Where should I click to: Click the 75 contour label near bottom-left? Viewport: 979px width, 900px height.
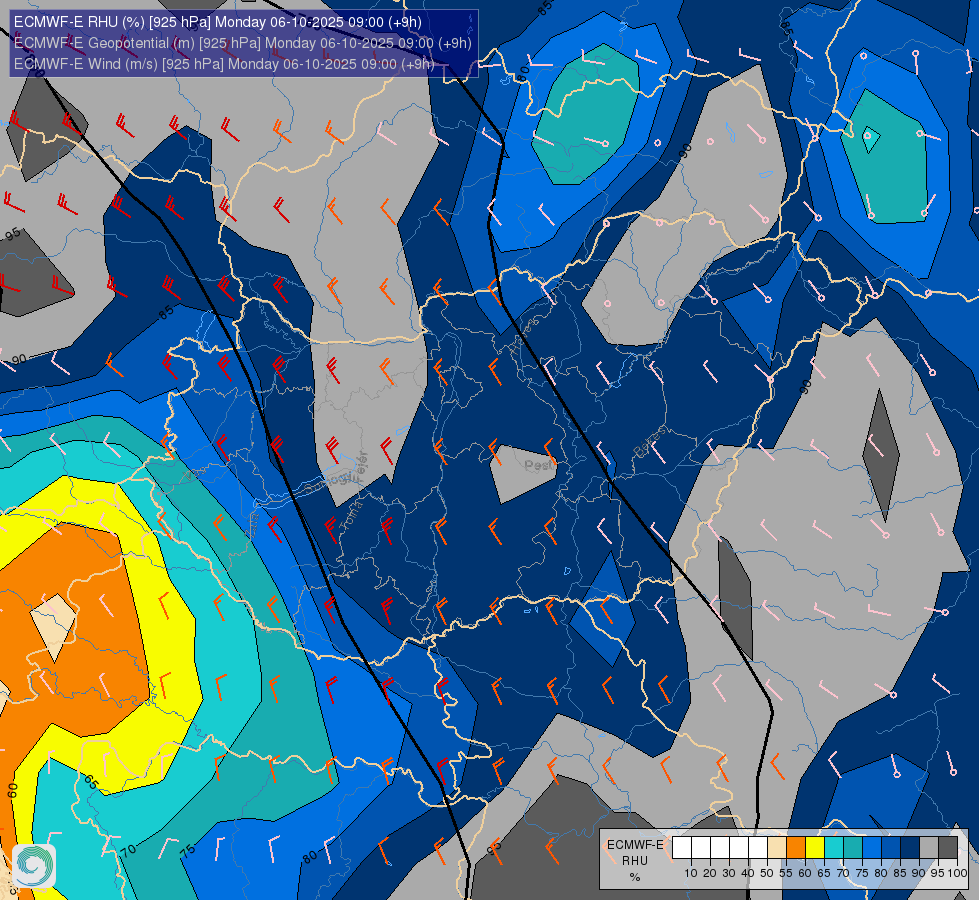[x=188, y=849]
